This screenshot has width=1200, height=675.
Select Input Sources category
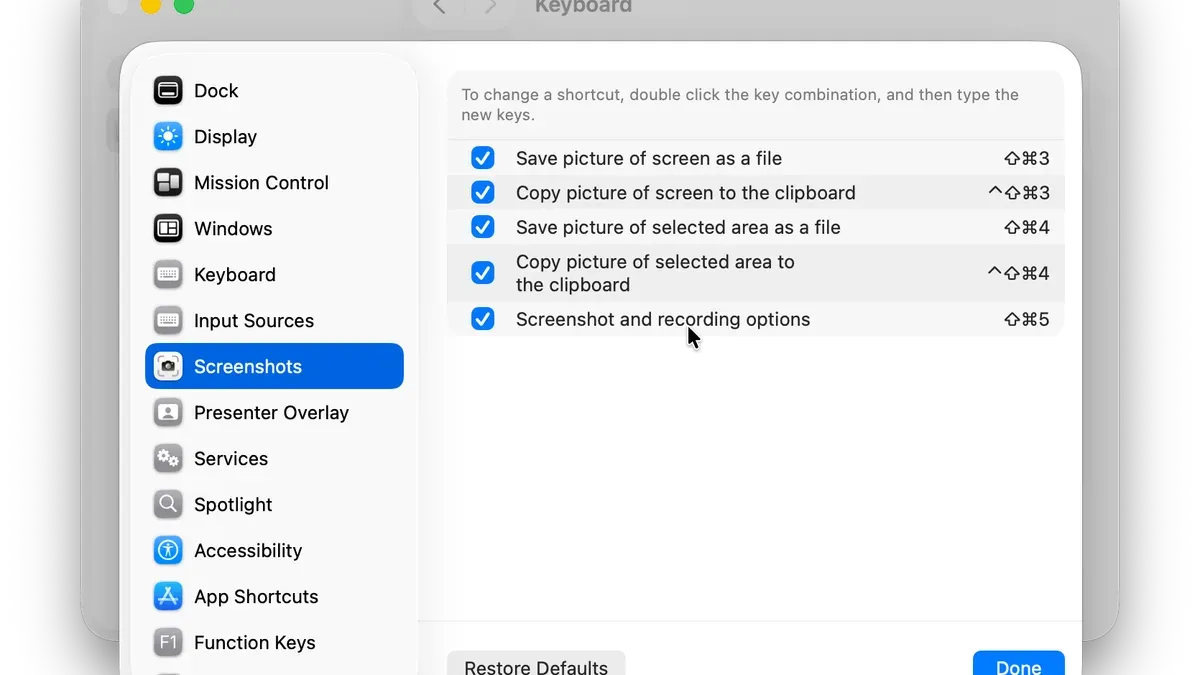(274, 321)
